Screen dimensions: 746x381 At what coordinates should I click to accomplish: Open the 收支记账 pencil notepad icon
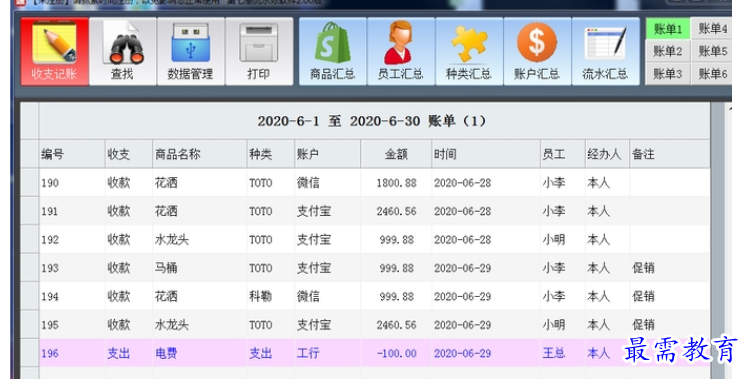(55, 51)
